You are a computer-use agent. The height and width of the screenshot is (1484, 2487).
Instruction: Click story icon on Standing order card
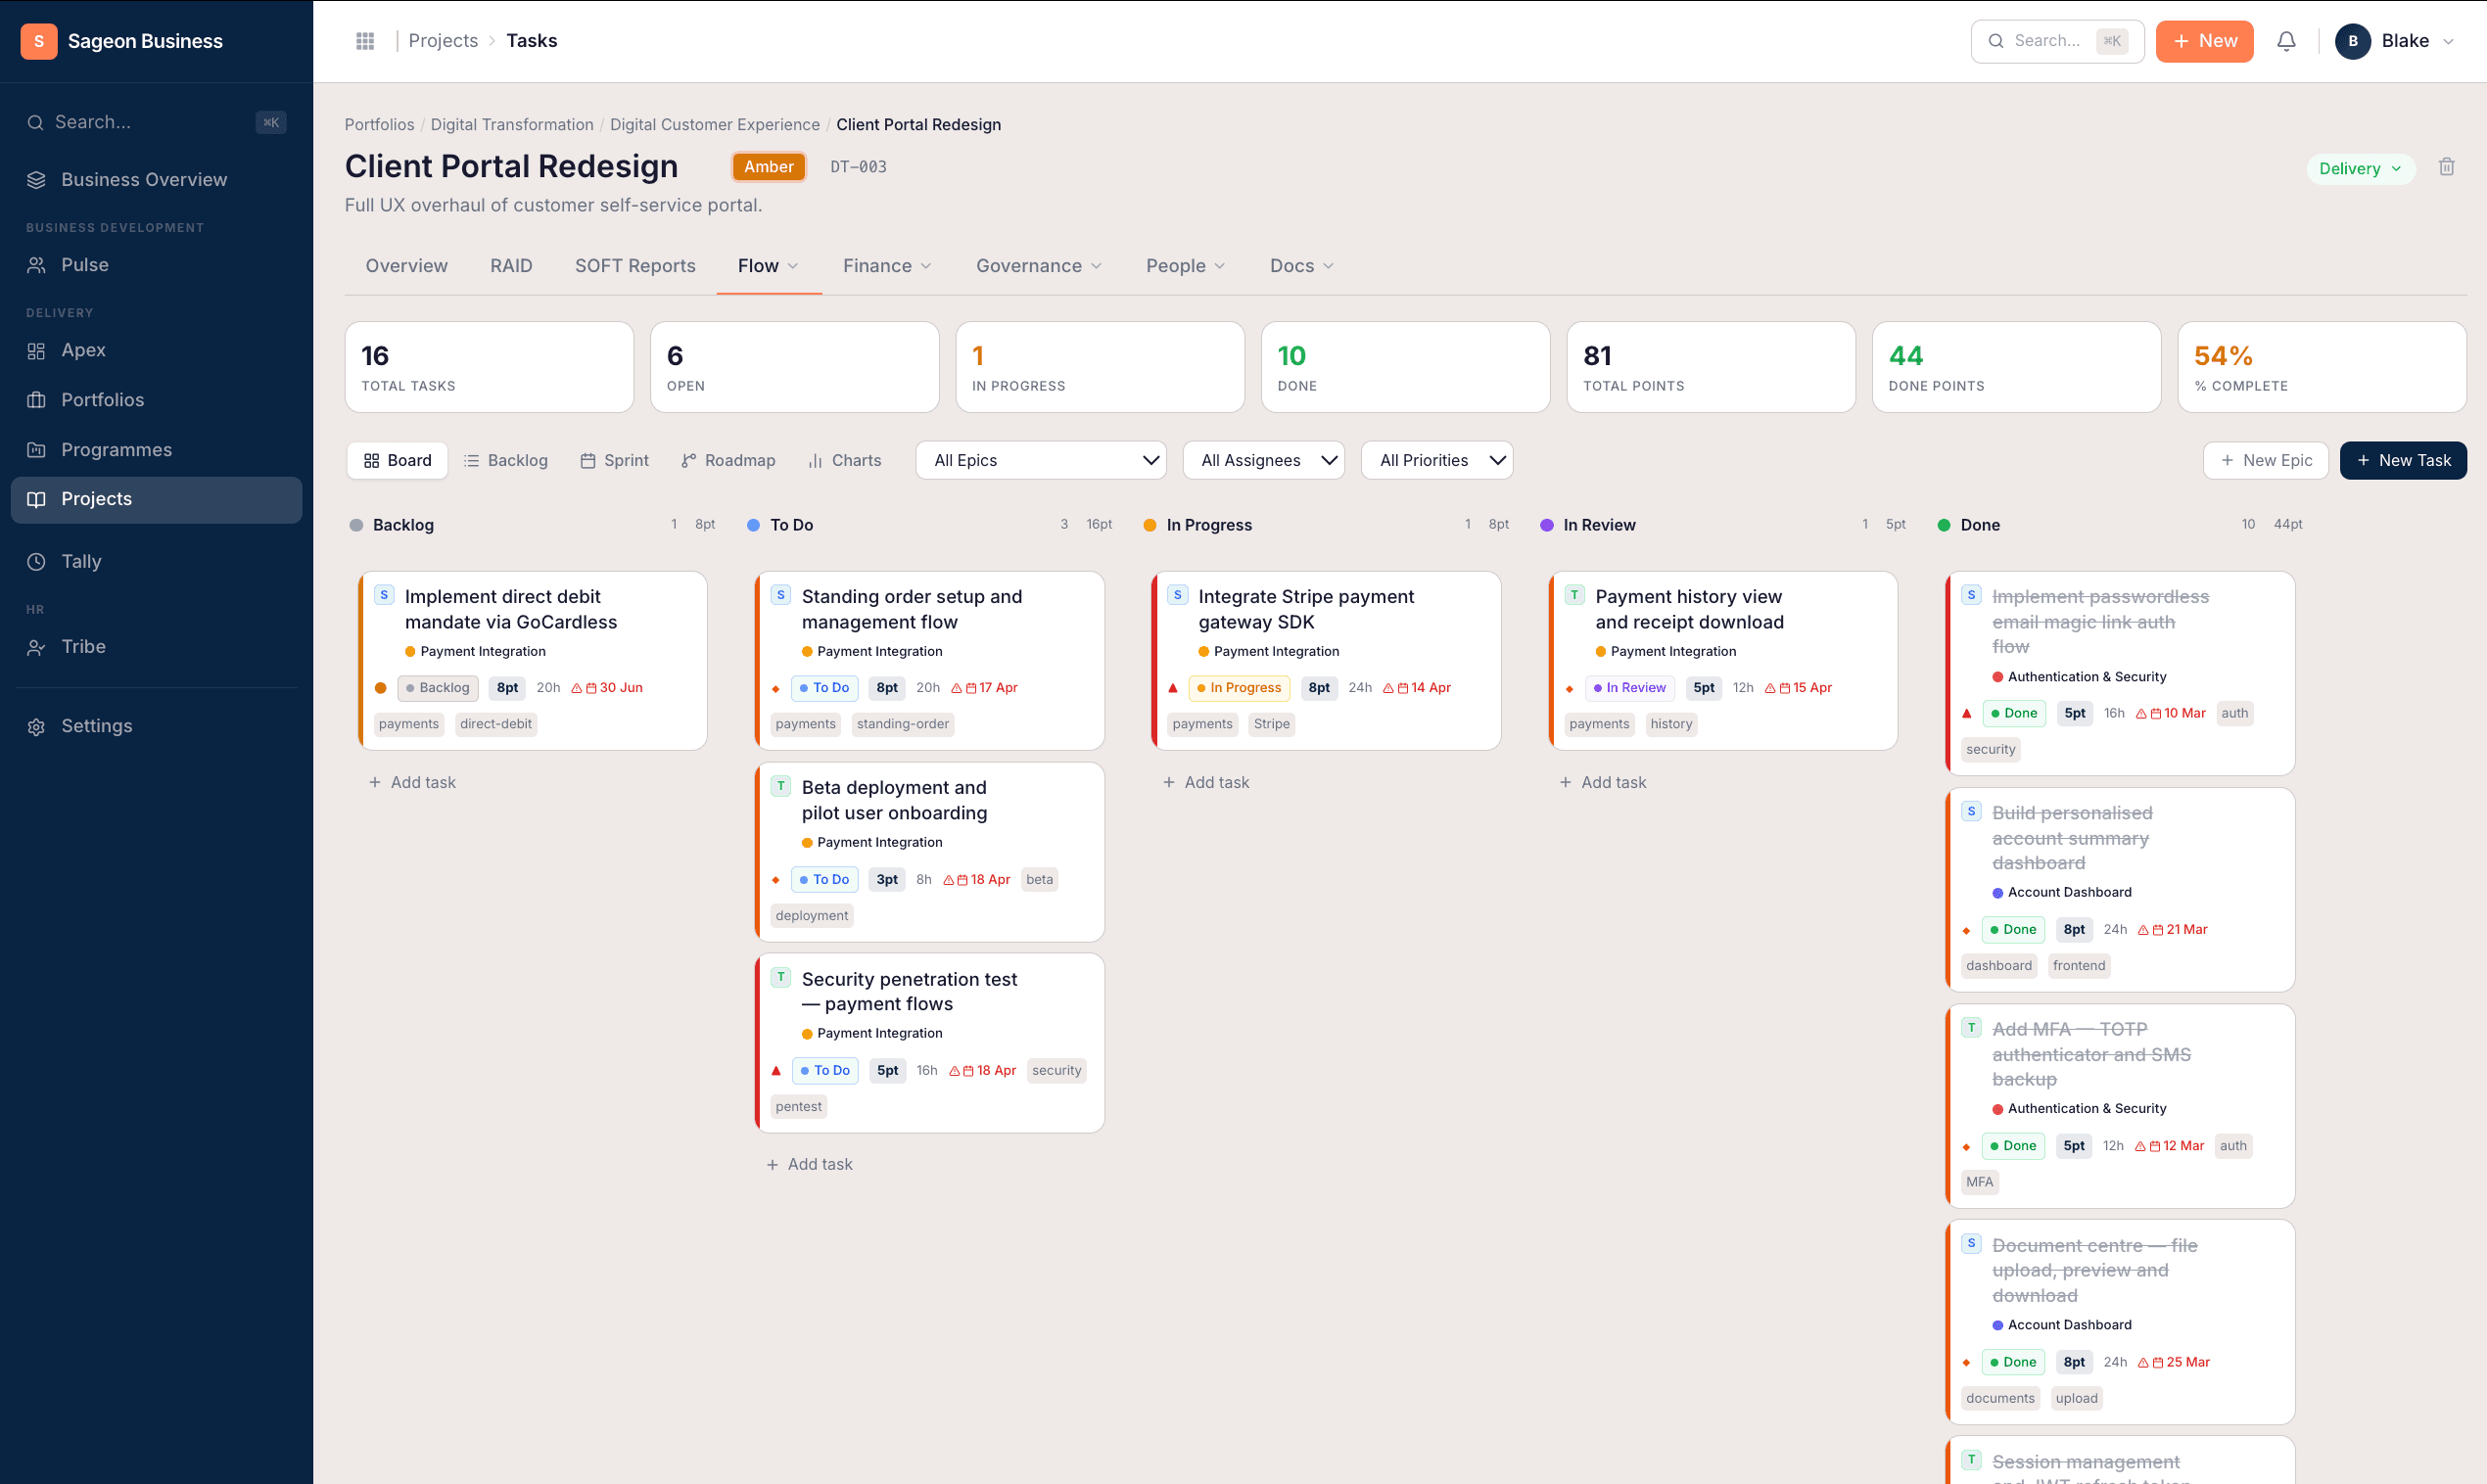(781, 595)
